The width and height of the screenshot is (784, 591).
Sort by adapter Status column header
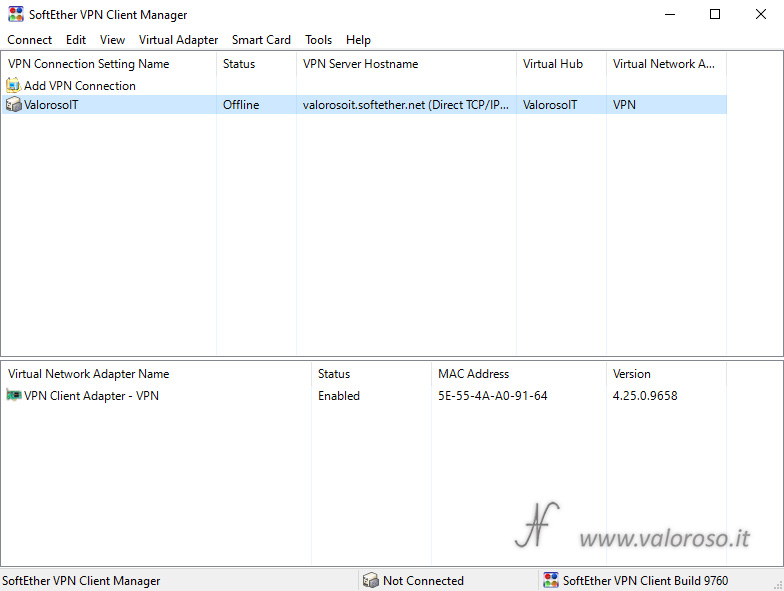click(x=372, y=374)
